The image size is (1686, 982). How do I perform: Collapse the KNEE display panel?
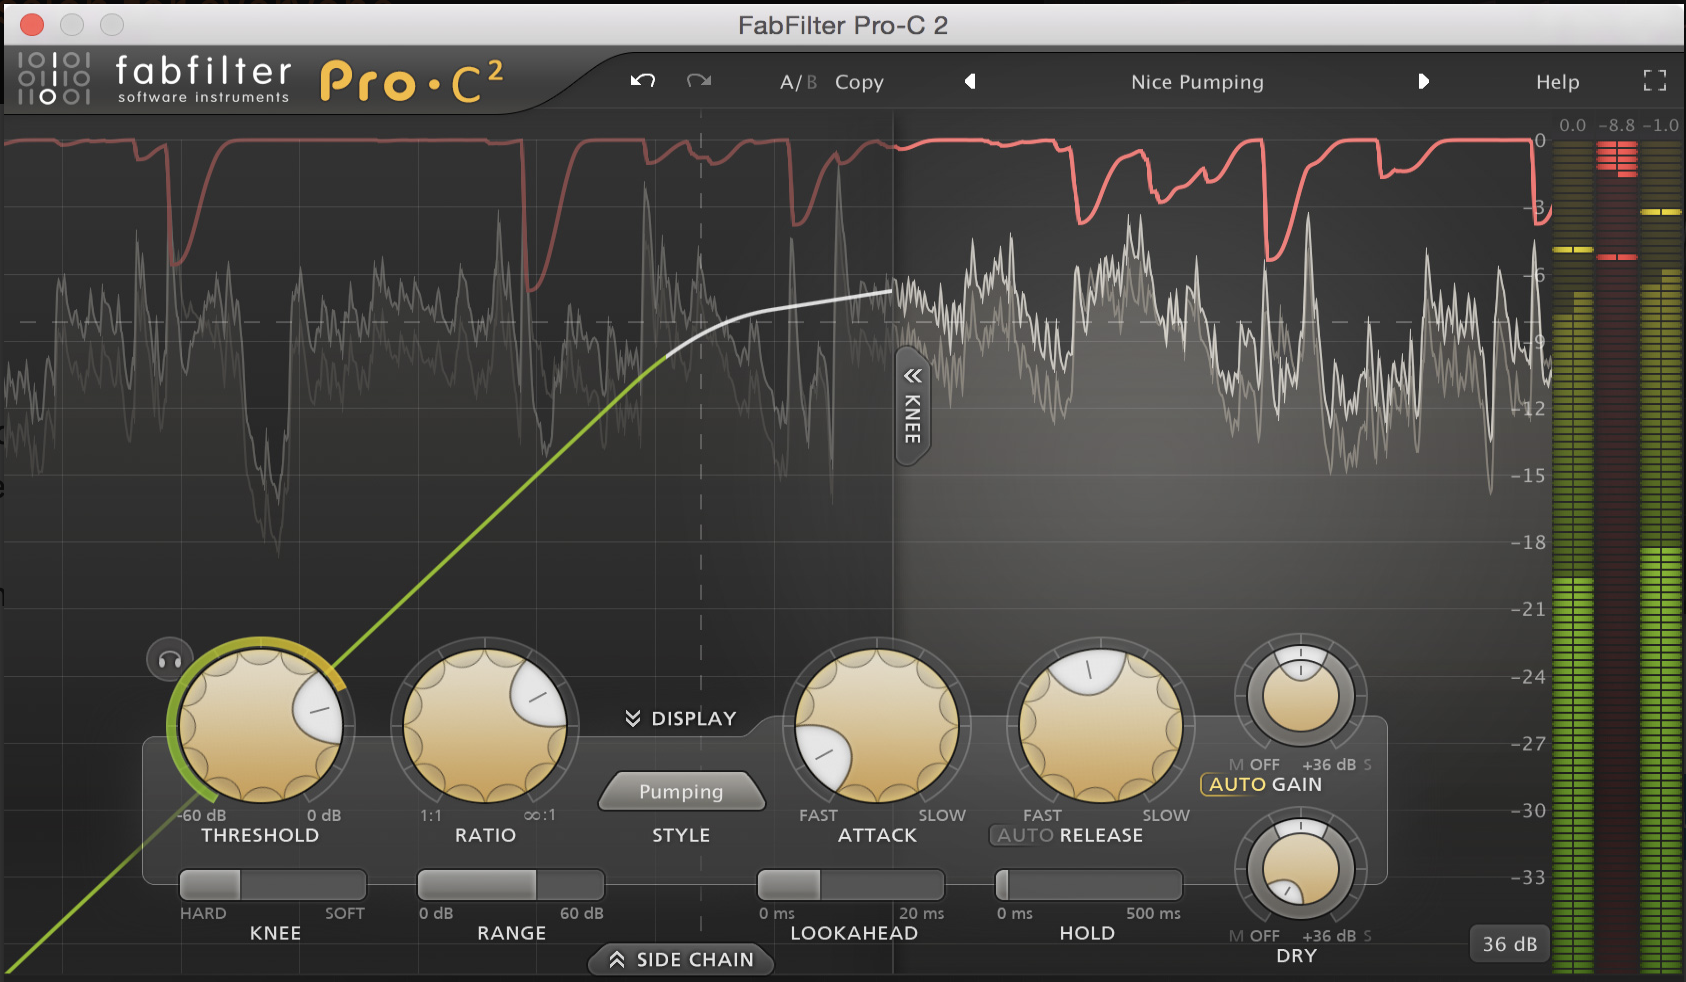point(912,405)
